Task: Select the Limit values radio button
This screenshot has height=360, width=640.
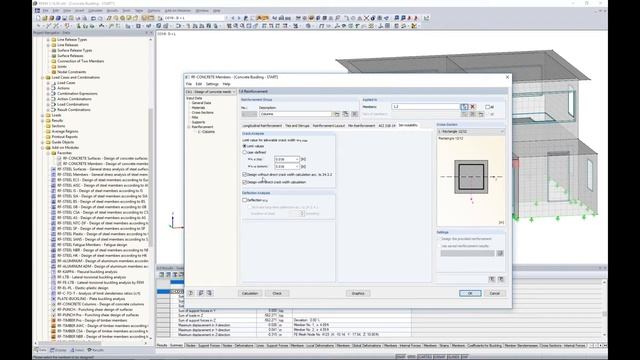Action: (244, 146)
